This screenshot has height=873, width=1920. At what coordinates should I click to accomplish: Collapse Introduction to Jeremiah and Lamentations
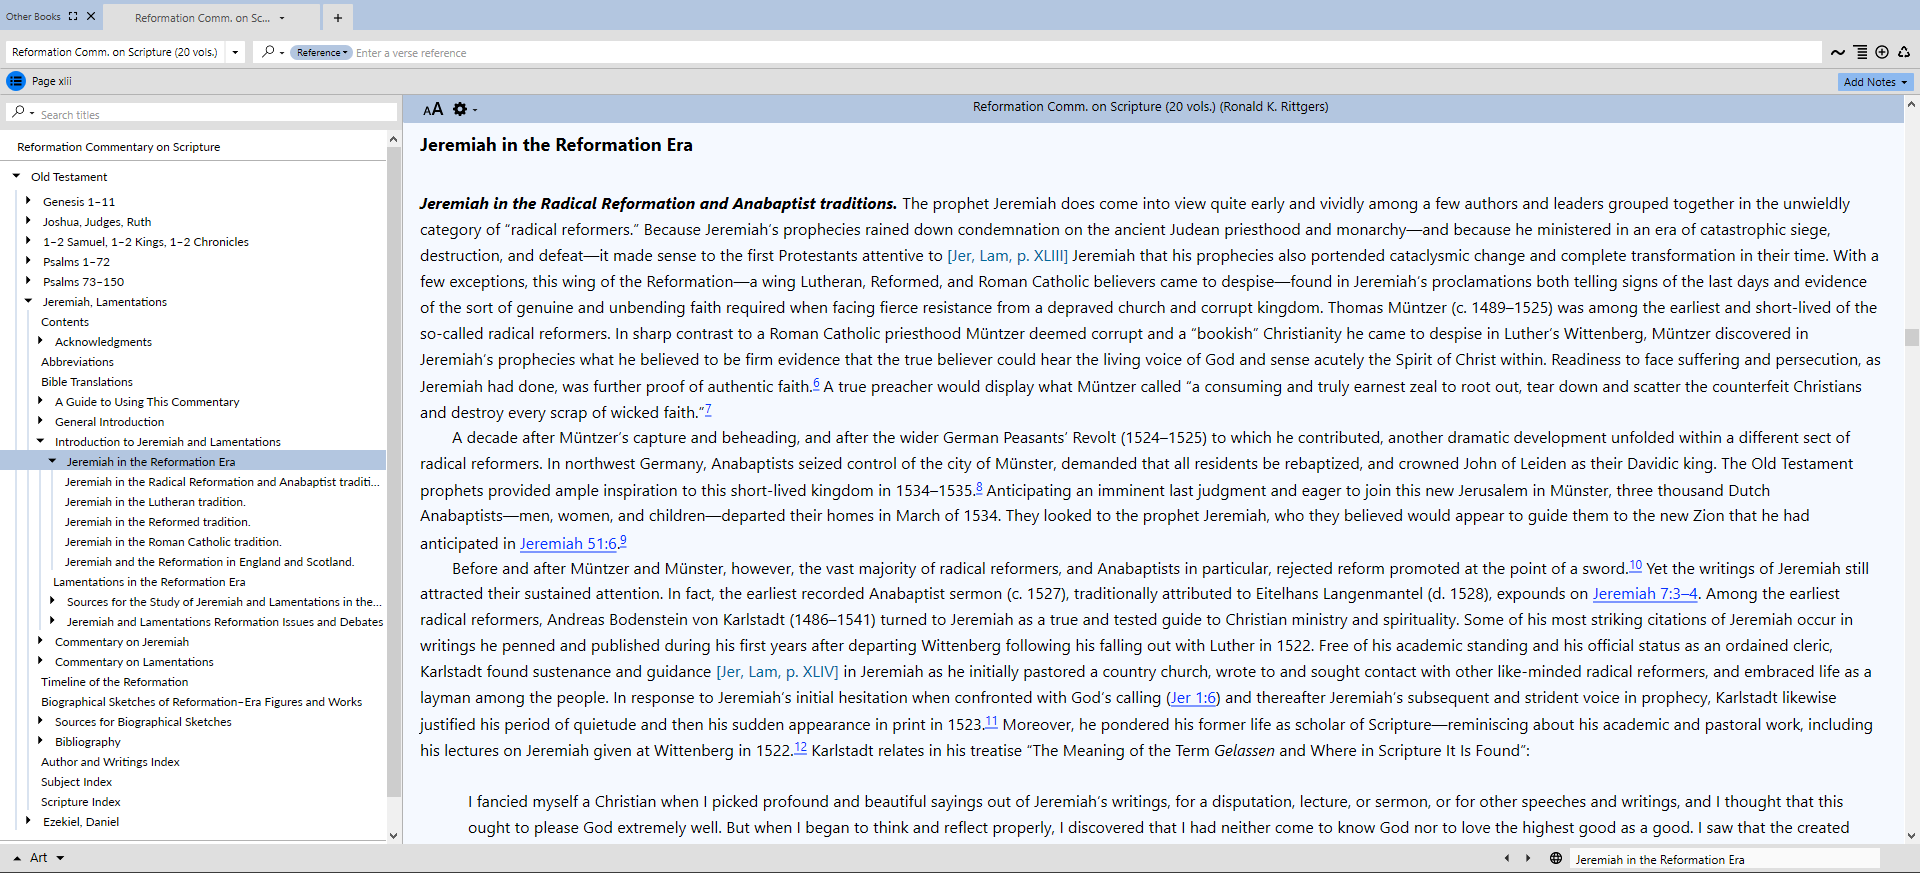click(x=40, y=441)
